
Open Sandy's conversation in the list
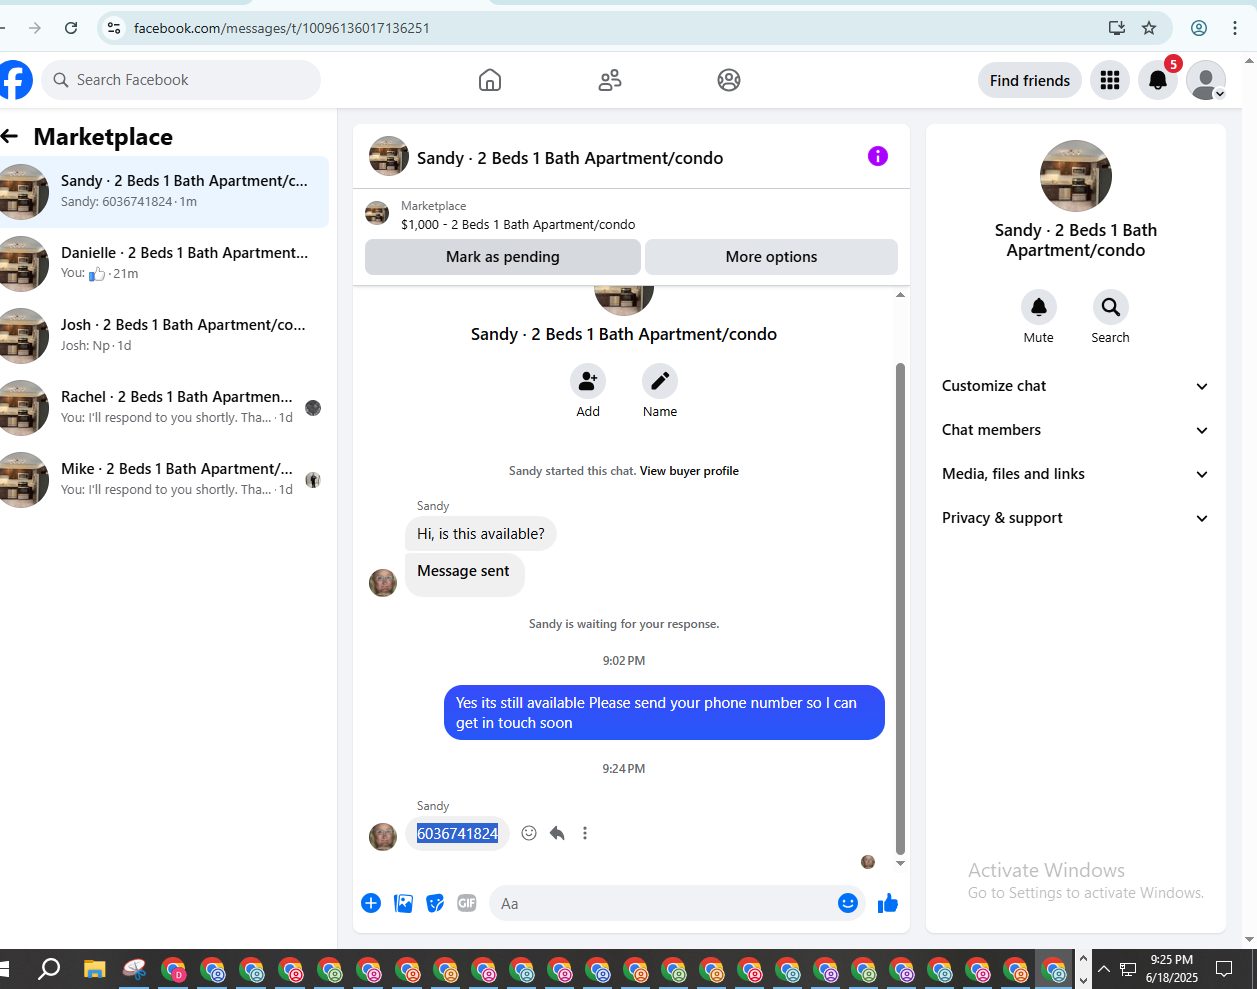[x=164, y=192]
